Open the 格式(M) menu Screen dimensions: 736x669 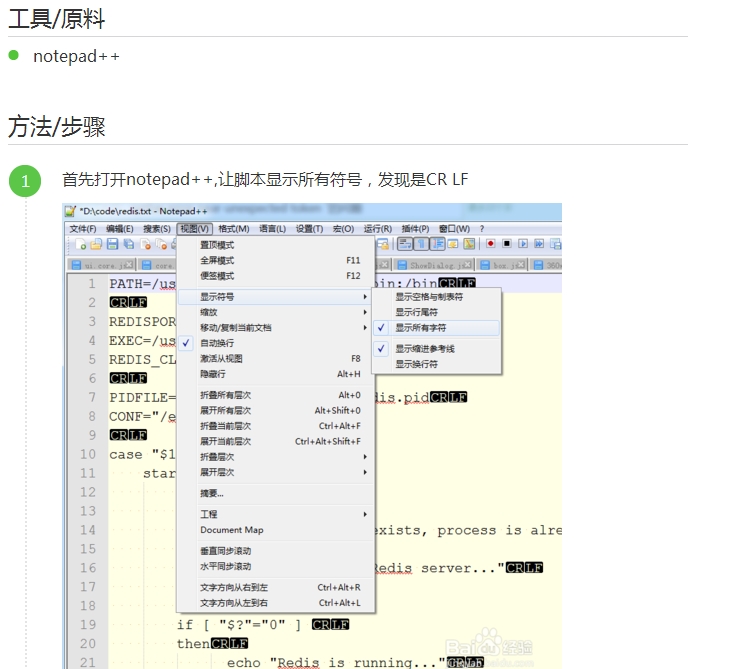pyautogui.click(x=234, y=229)
